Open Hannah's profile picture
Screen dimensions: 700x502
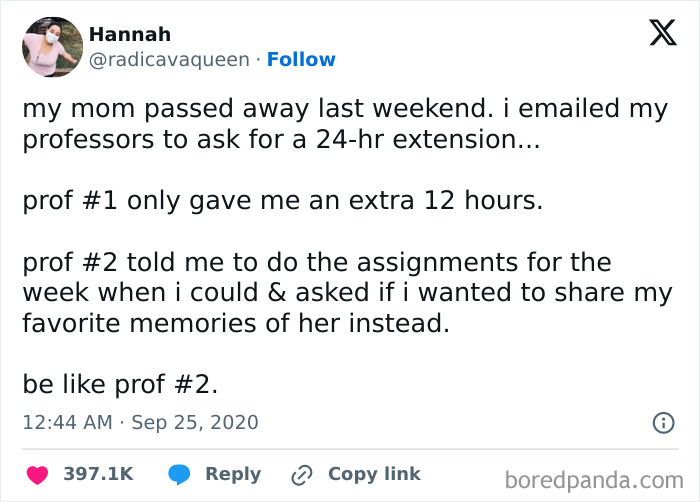point(52,47)
